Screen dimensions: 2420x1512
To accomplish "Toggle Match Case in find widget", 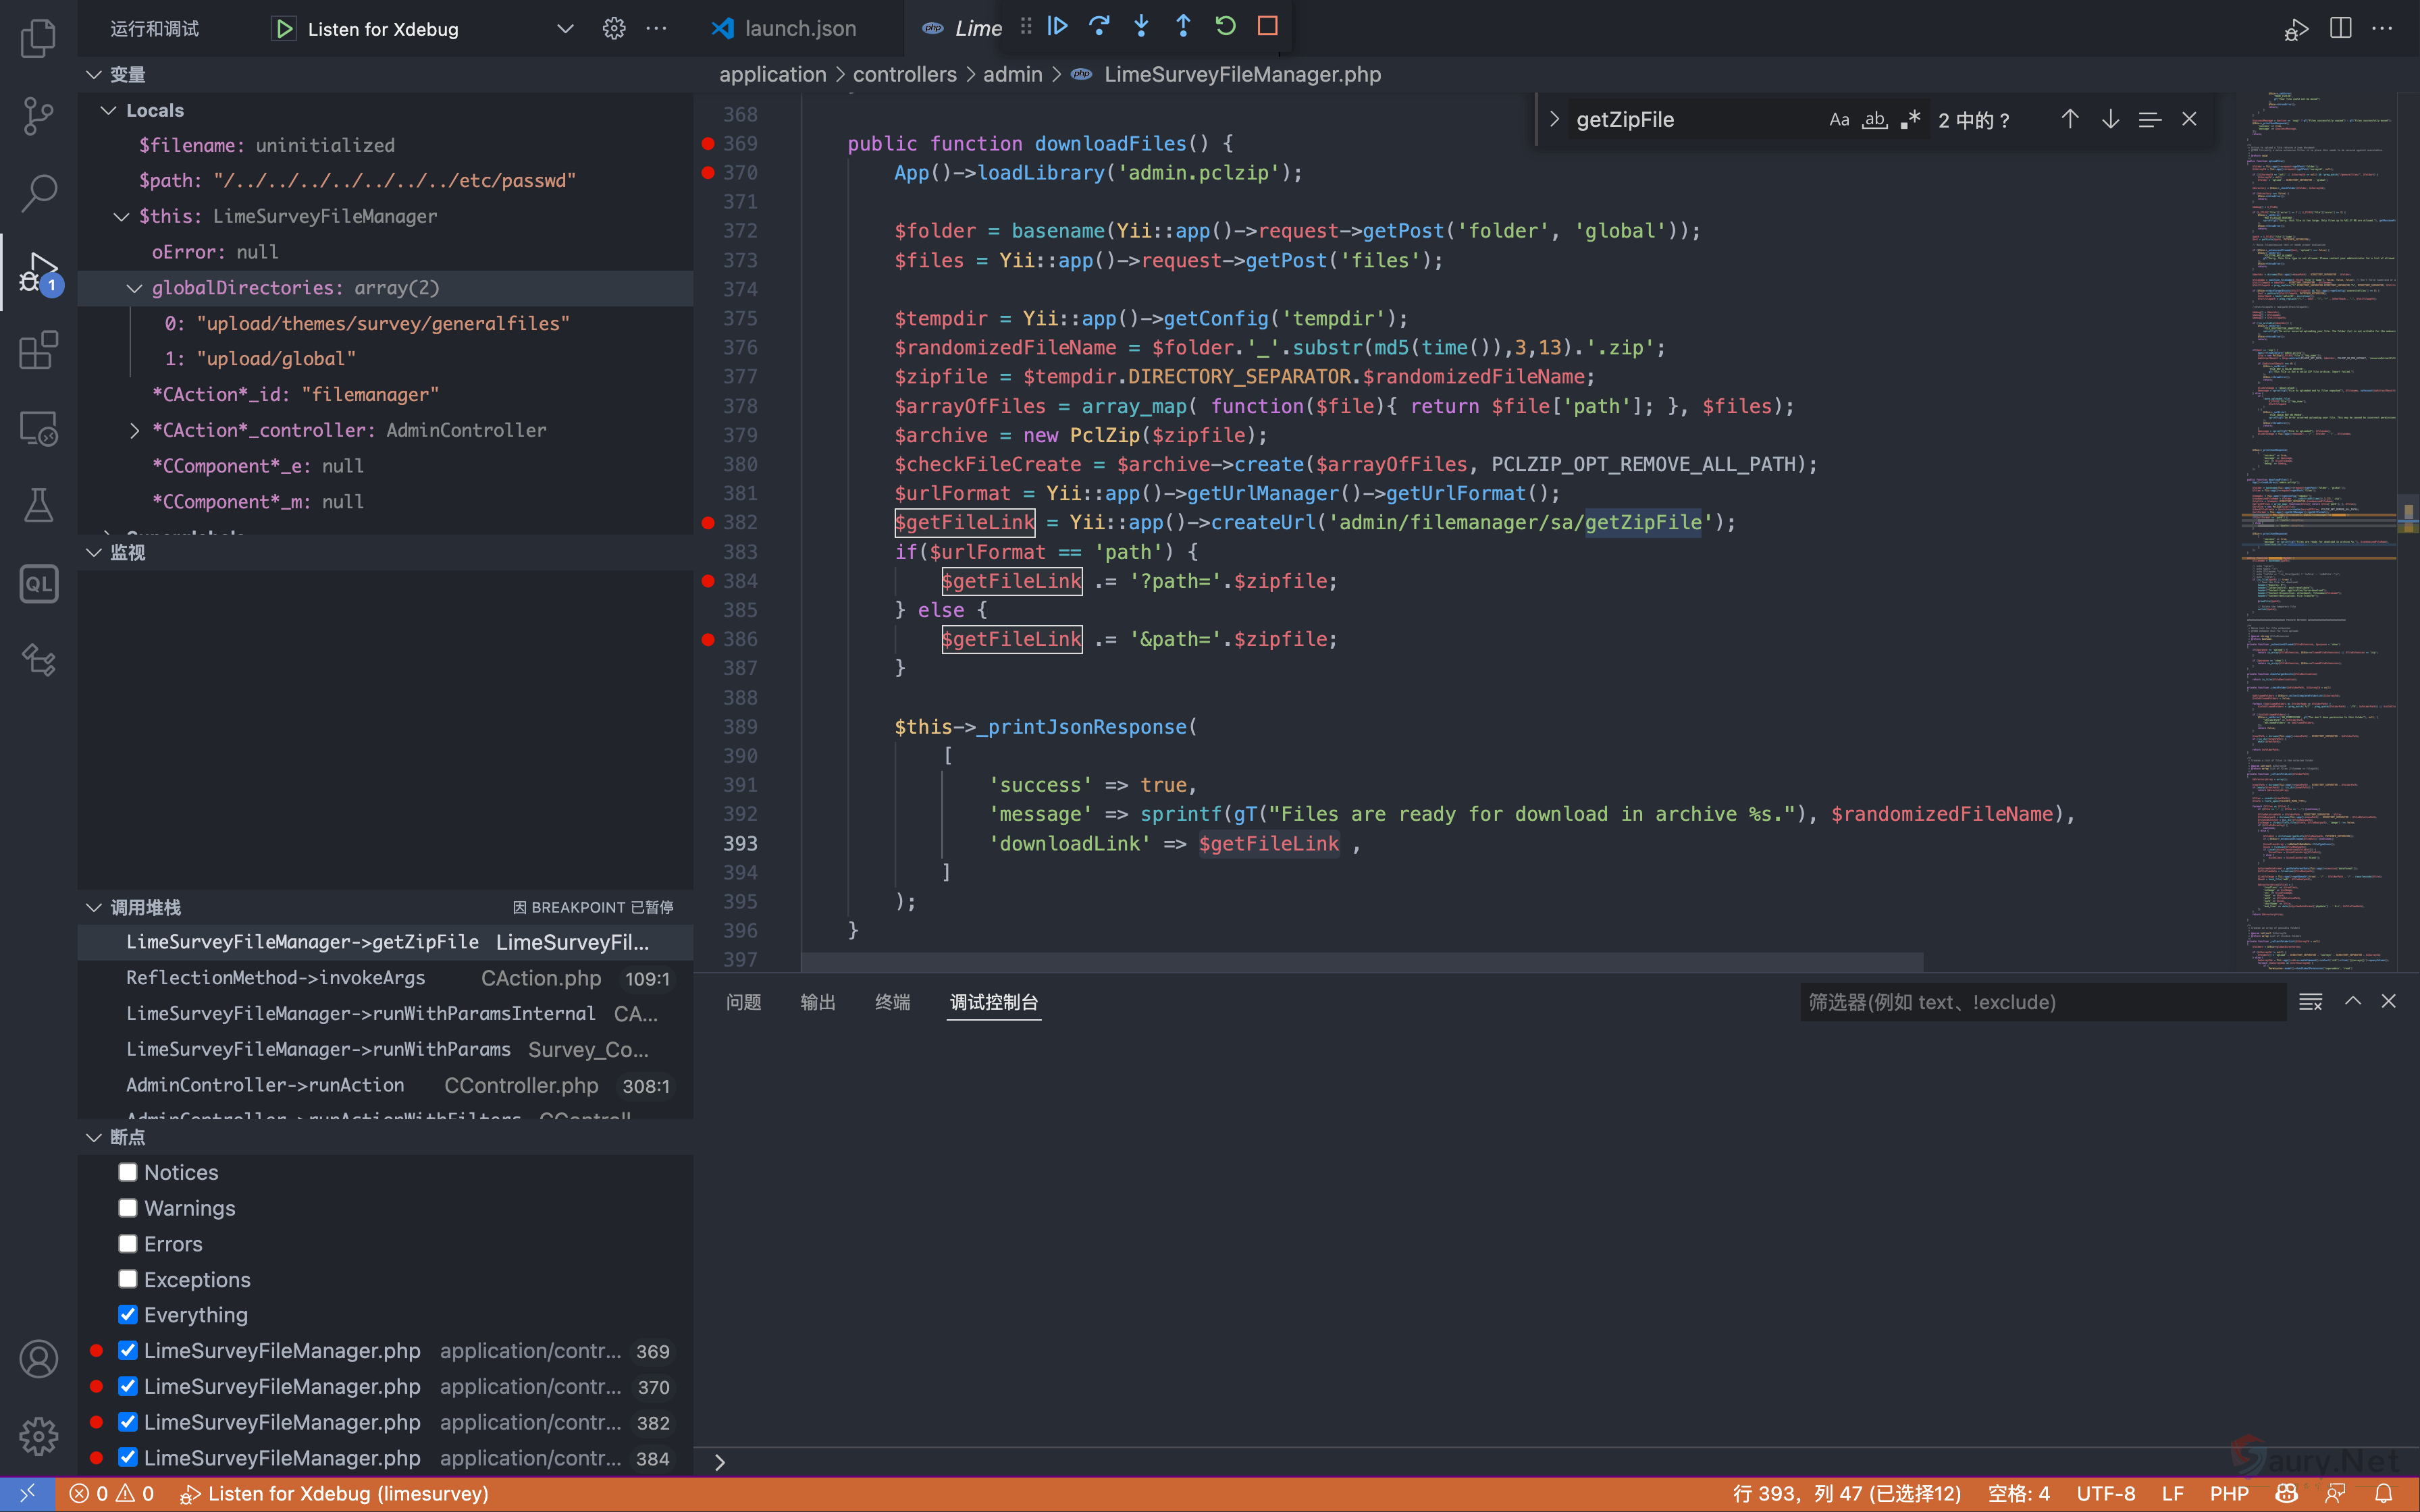I will 1838,120.
